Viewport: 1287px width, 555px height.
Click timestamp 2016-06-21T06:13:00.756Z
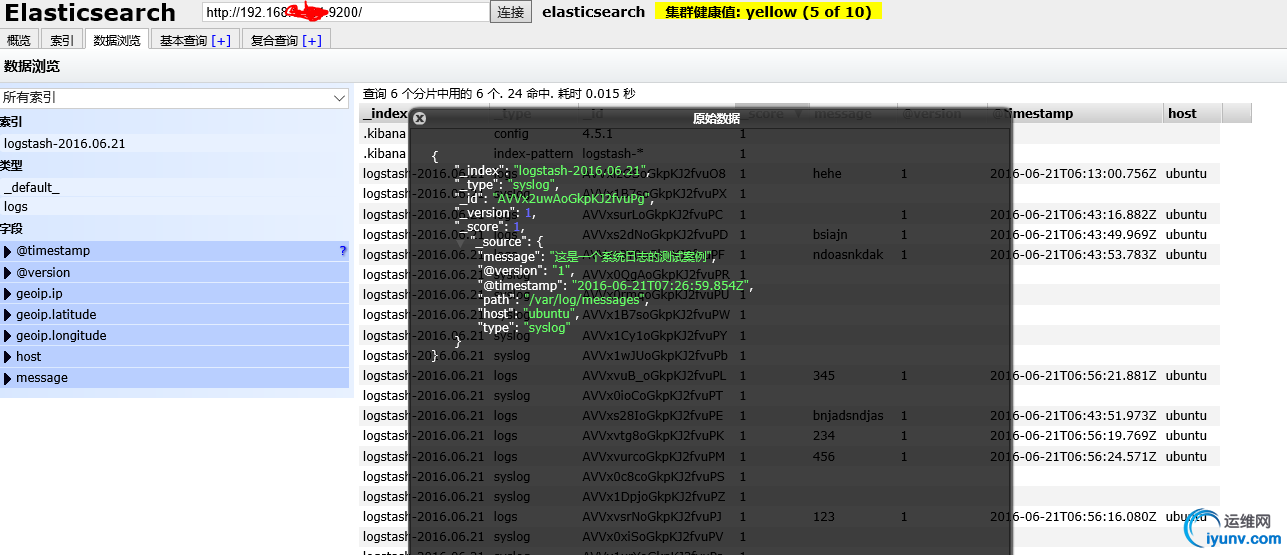pyautogui.click(x=1073, y=173)
